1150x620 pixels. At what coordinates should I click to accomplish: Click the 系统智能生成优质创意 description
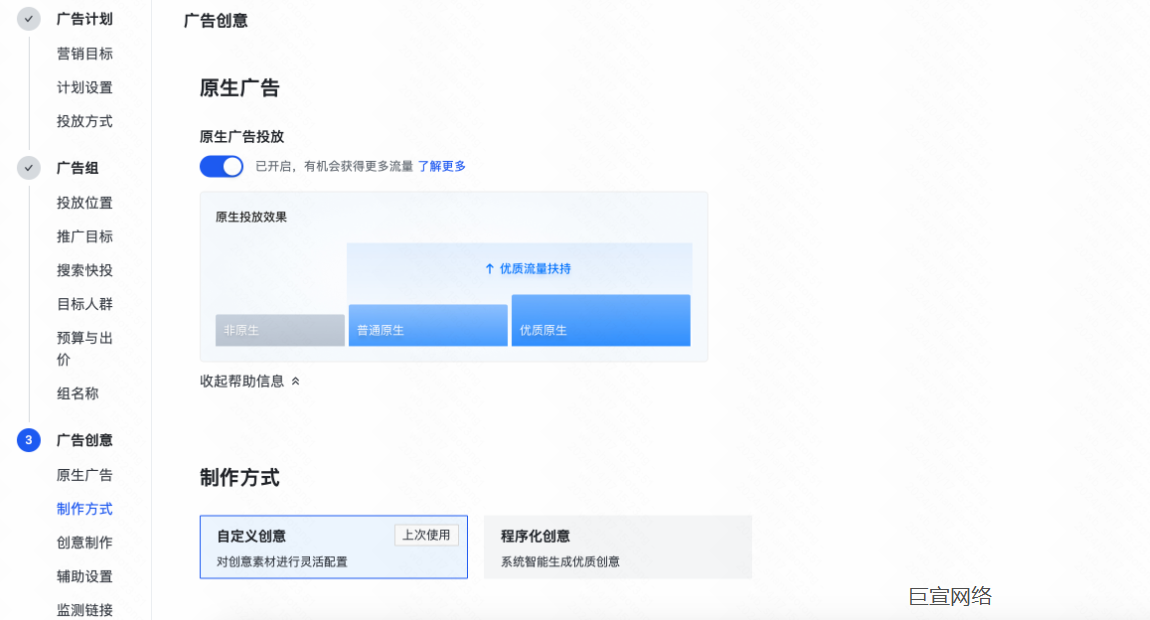(560, 561)
